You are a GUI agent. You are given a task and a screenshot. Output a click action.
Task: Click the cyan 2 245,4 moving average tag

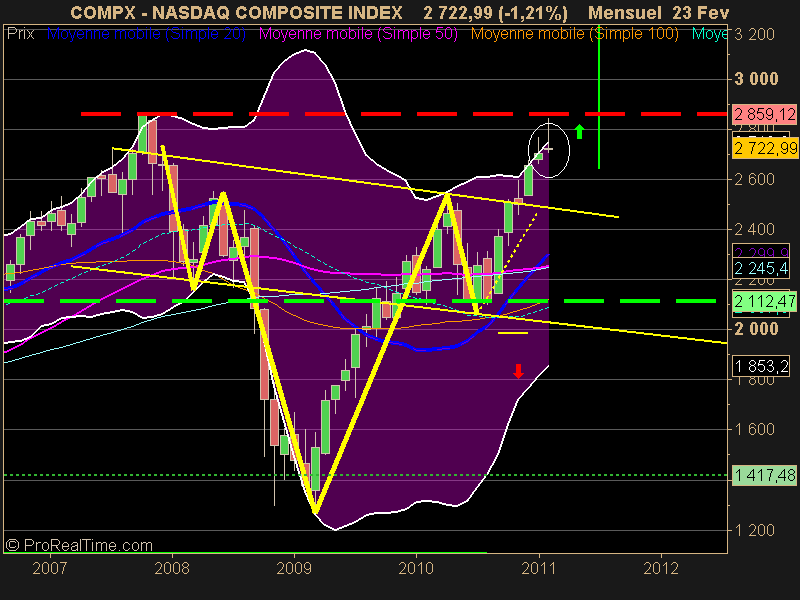(x=762, y=268)
